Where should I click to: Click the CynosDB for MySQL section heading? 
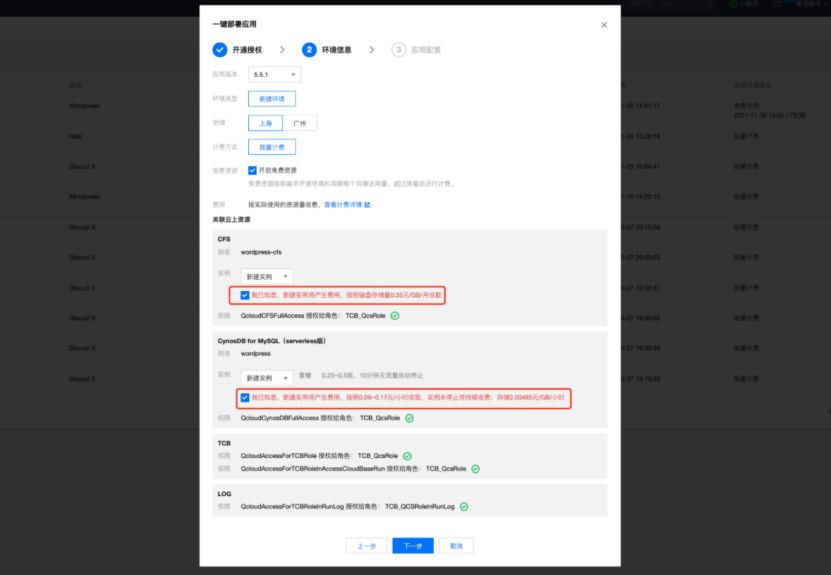[272, 341]
